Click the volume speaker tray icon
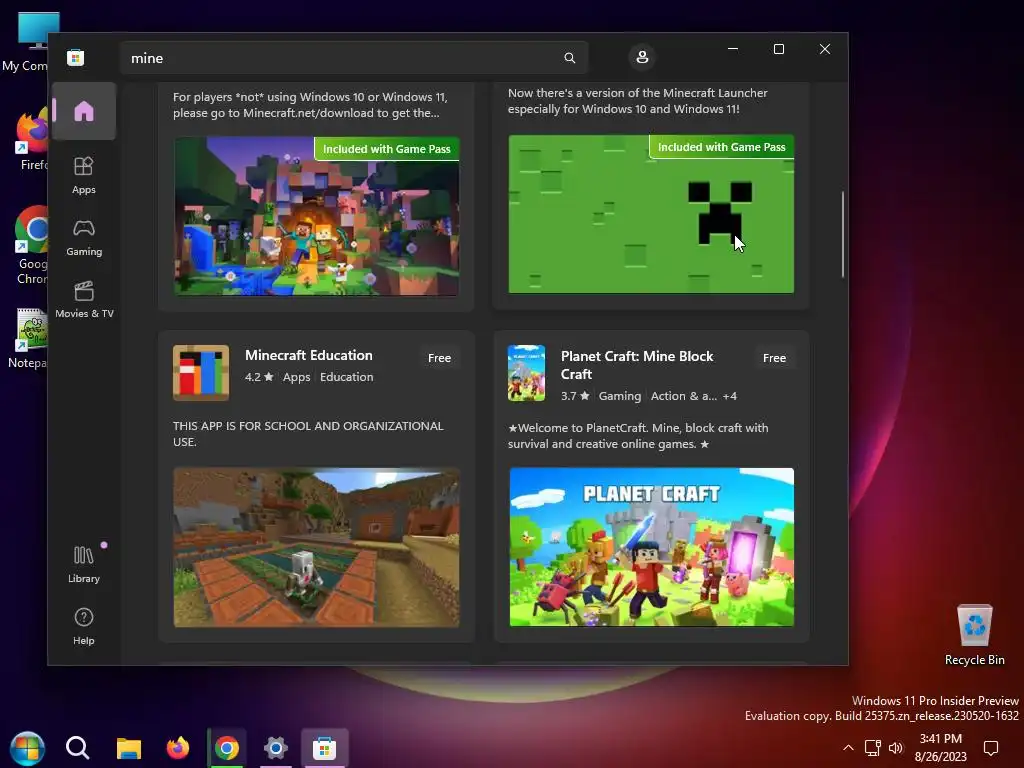Viewport: 1024px width, 768px height. pos(896,748)
